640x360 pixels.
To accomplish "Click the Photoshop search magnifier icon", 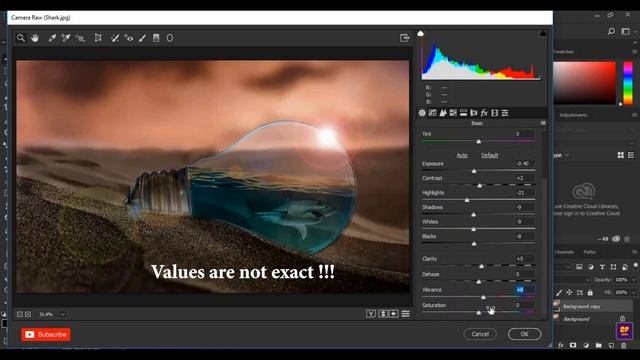I will 611,31.
